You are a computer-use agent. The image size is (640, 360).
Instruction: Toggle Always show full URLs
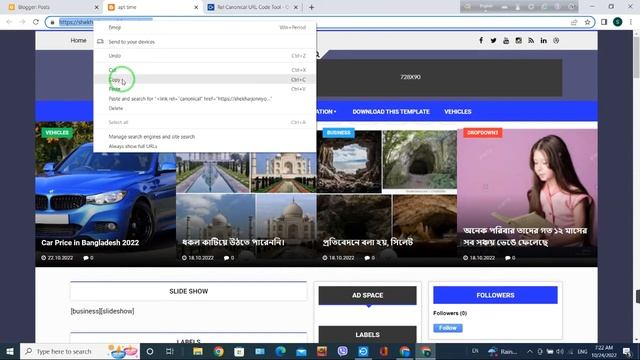tap(205, 146)
